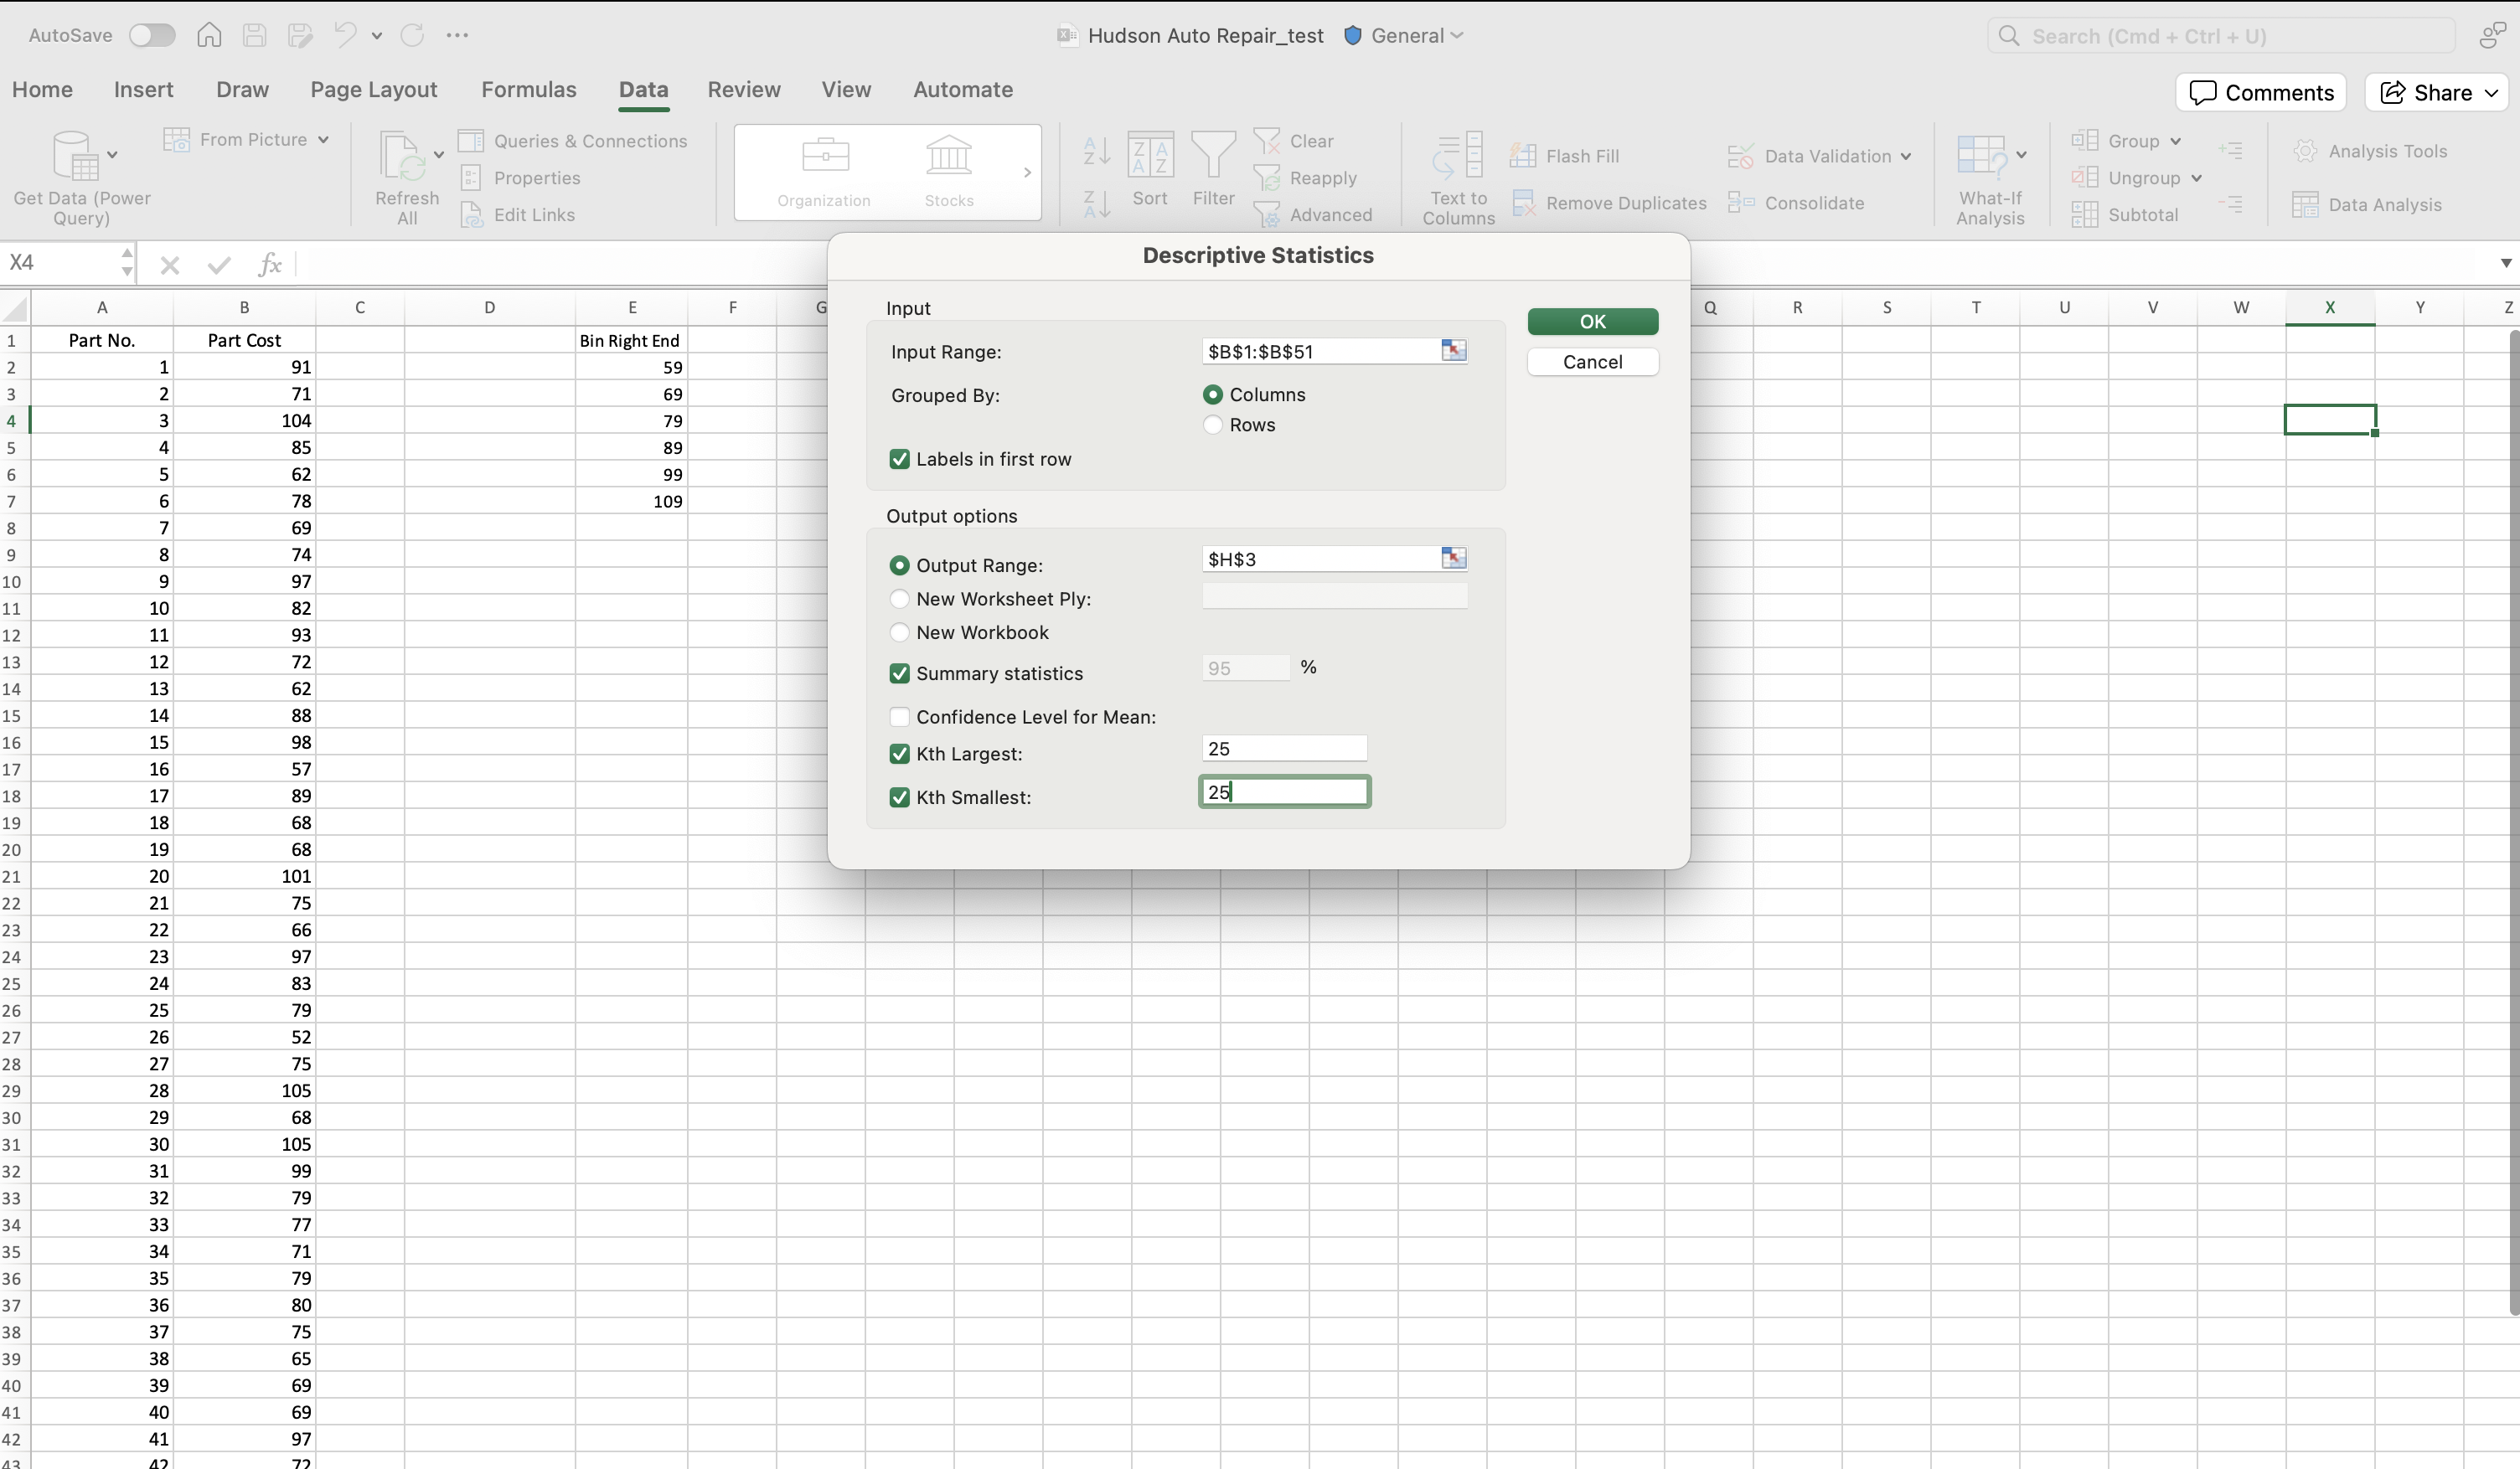This screenshot has height=1469, width=2520.
Task: Expand the What-If Analysis dropdown
Action: (2021, 154)
